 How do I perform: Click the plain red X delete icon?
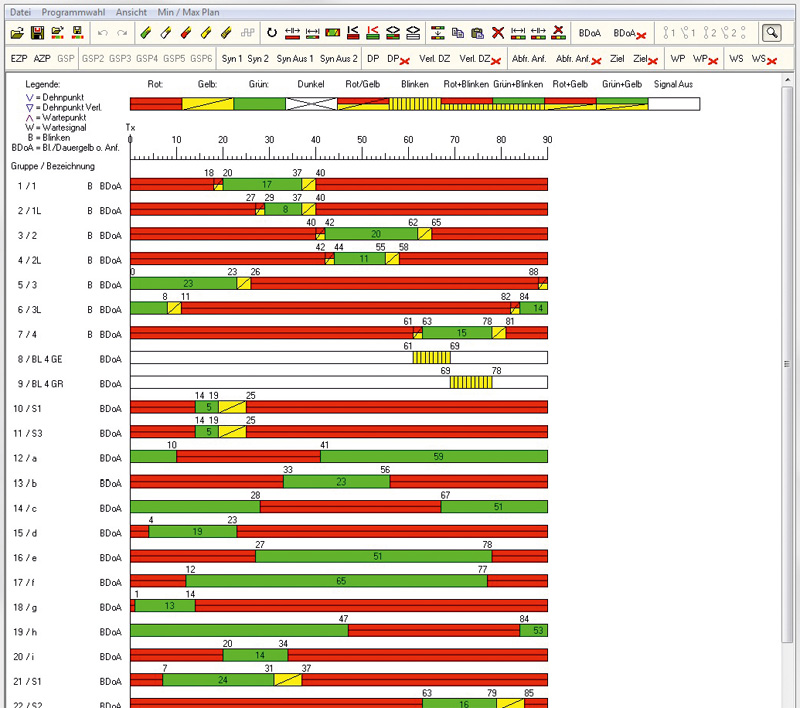point(498,33)
